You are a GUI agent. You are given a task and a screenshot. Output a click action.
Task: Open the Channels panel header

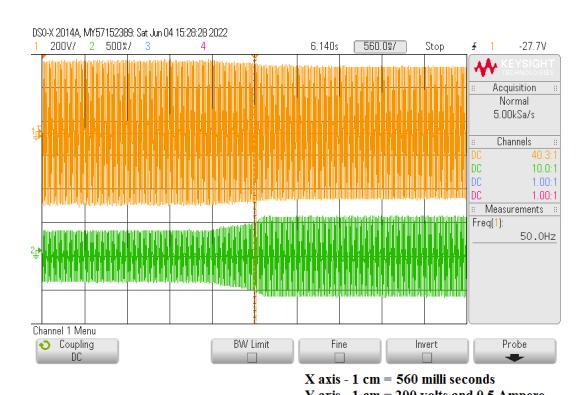pos(514,142)
